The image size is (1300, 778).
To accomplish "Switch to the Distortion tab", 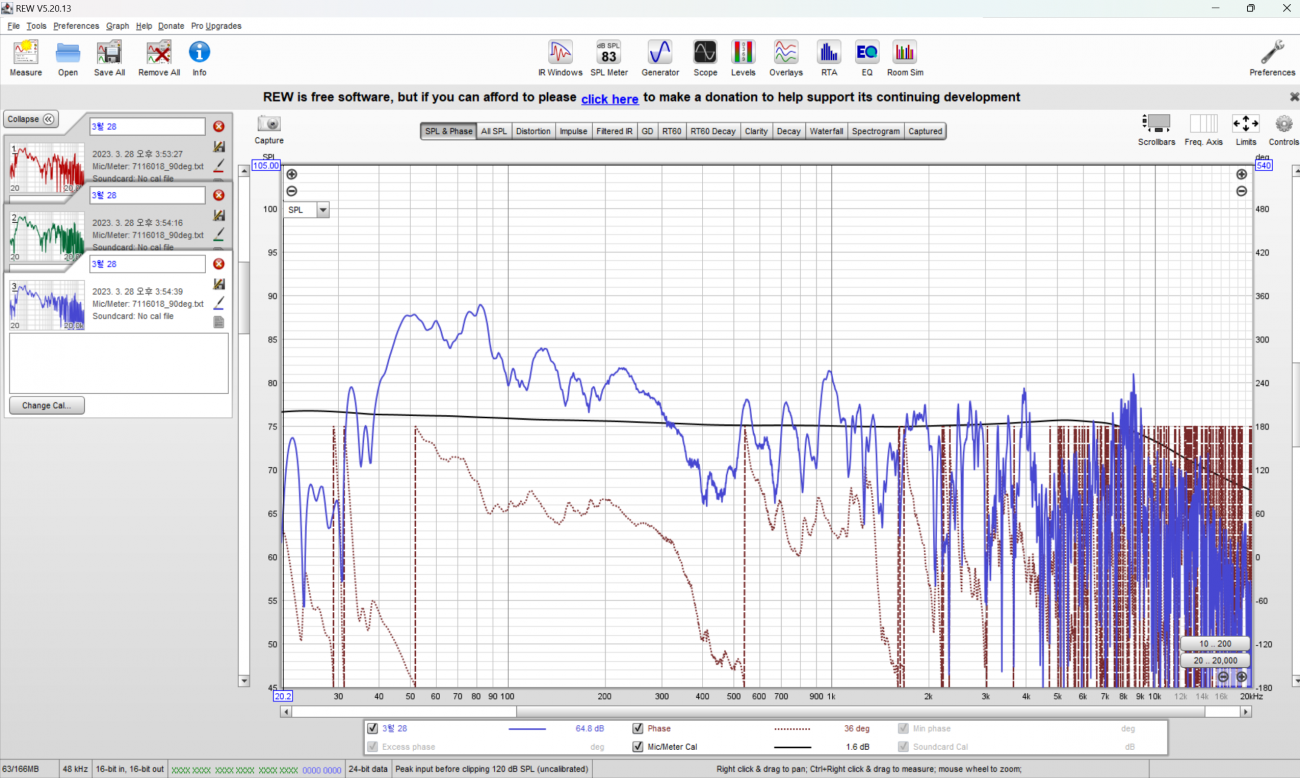I will click(533, 131).
